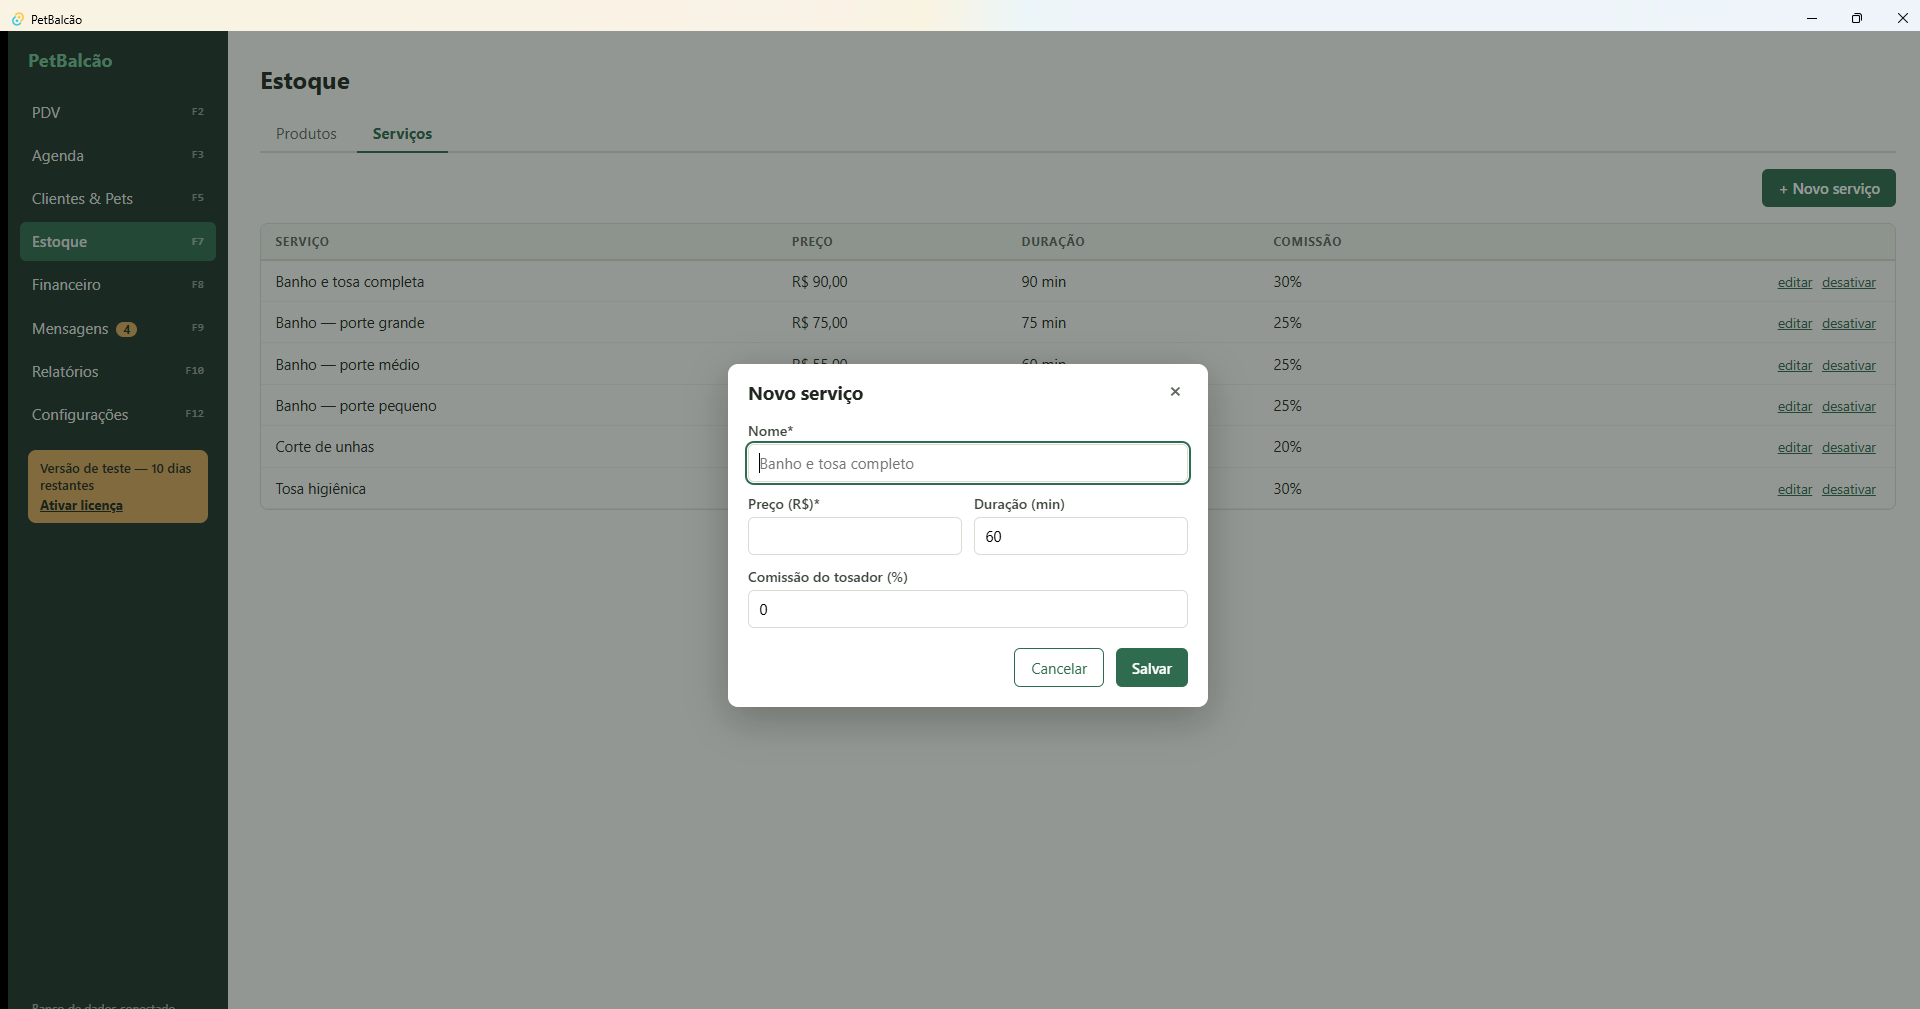The height and width of the screenshot is (1009, 1920).
Task: Close the Novo serviço dialog
Action: (1175, 392)
